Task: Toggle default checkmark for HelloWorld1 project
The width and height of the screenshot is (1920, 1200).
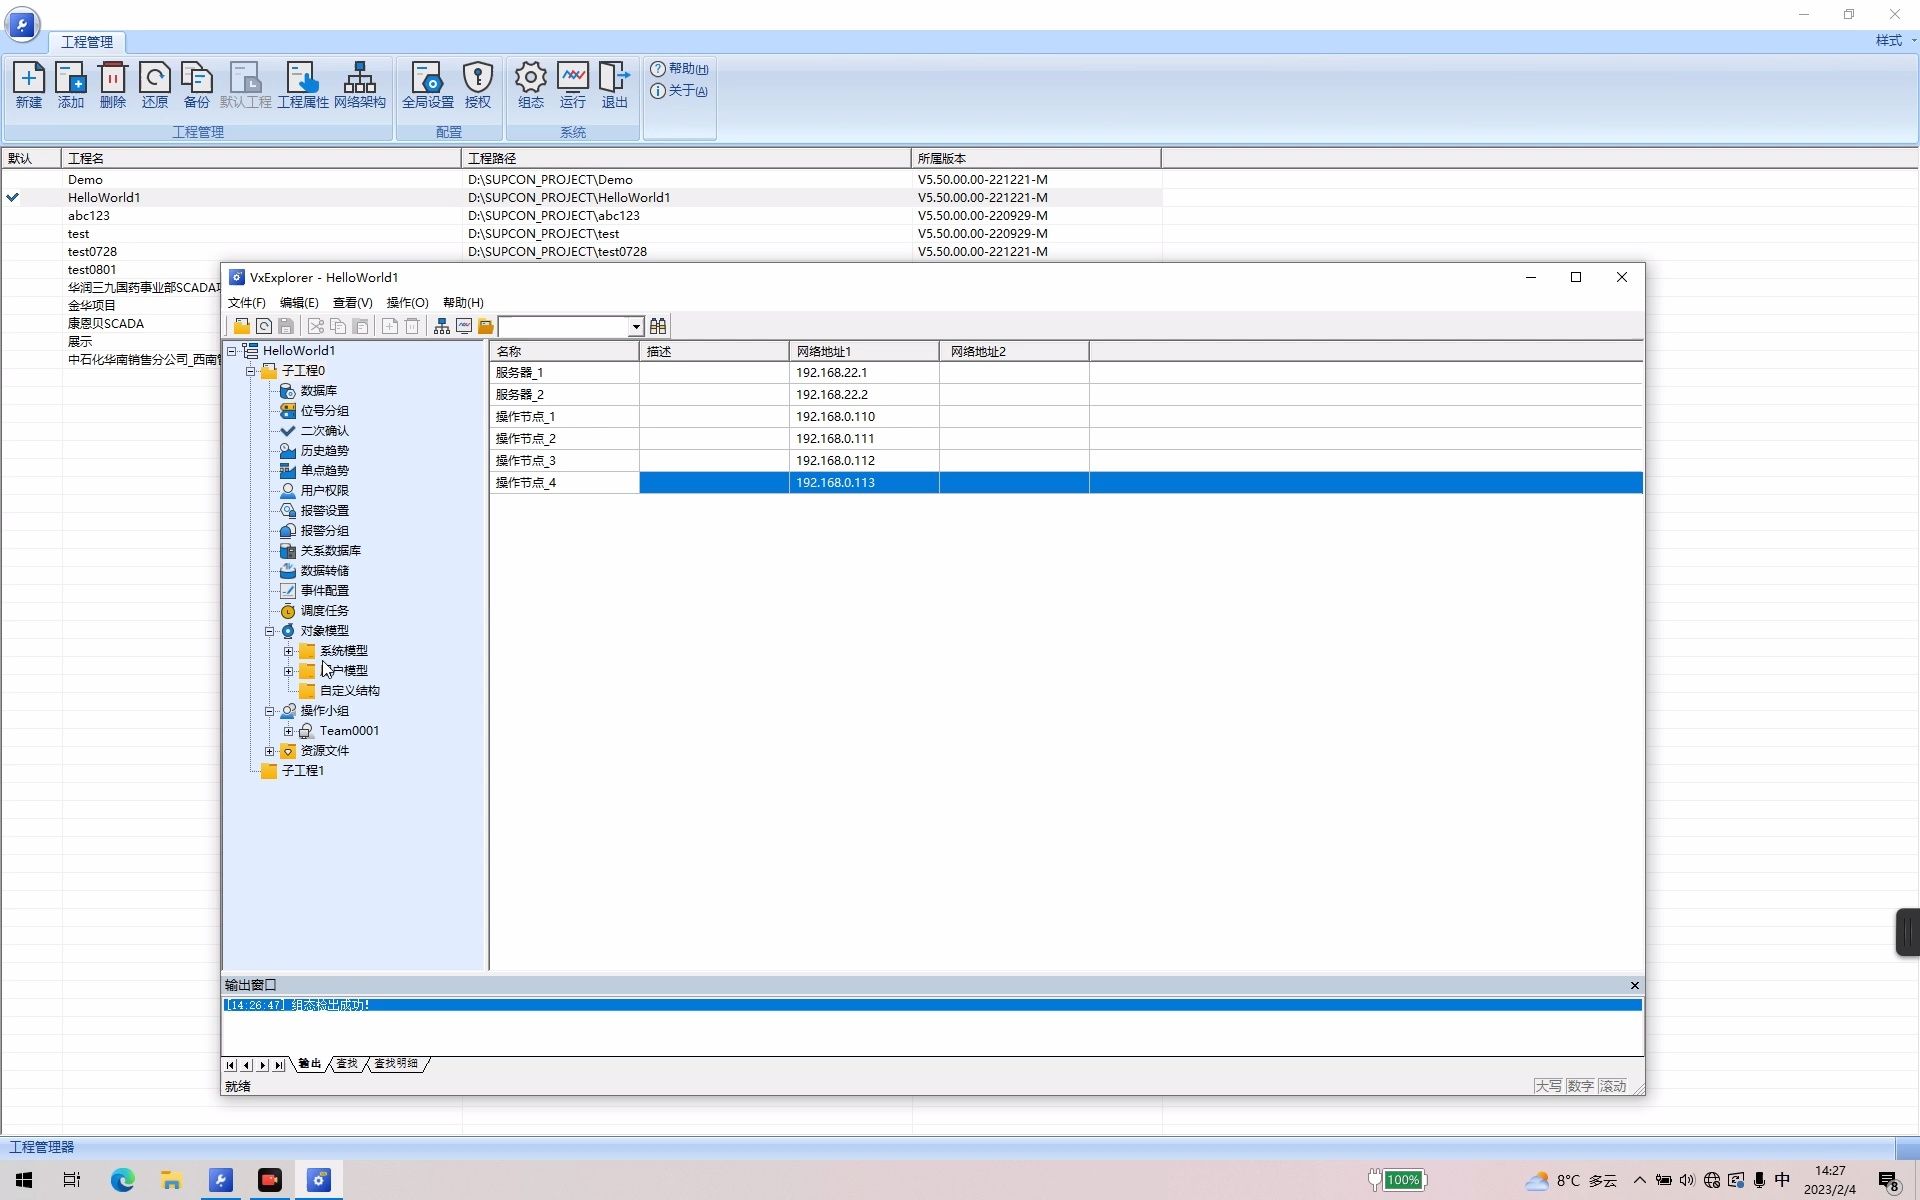Action: (x=13, y=198)
